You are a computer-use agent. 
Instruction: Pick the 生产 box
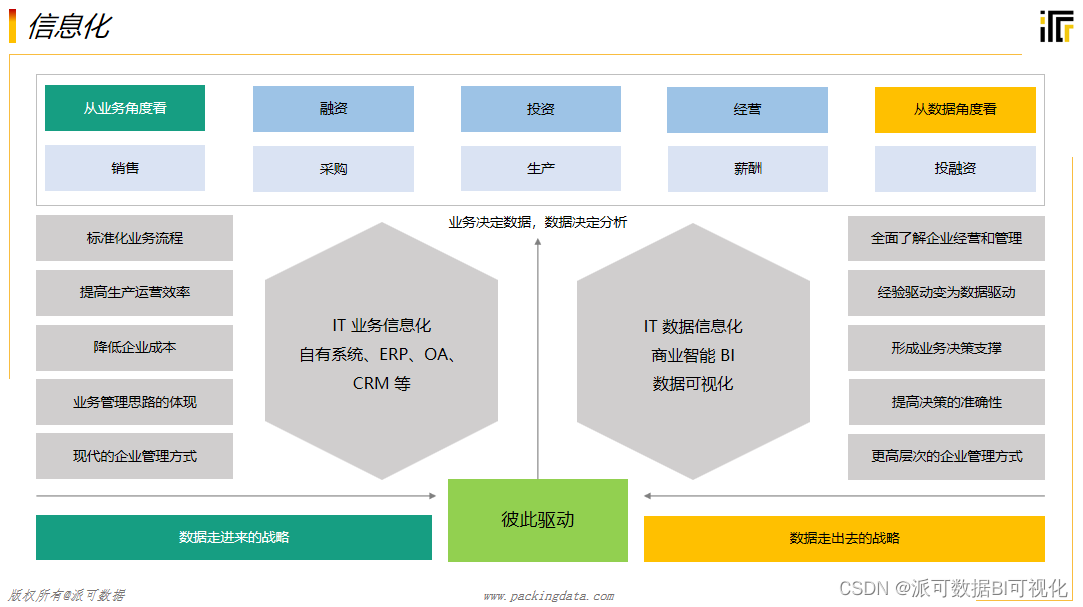click(541, 168)
